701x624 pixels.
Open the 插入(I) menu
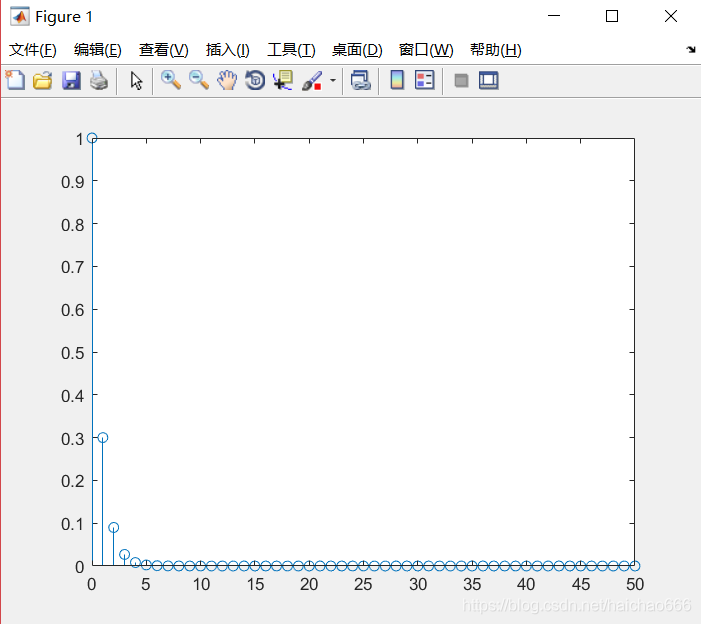228,50
